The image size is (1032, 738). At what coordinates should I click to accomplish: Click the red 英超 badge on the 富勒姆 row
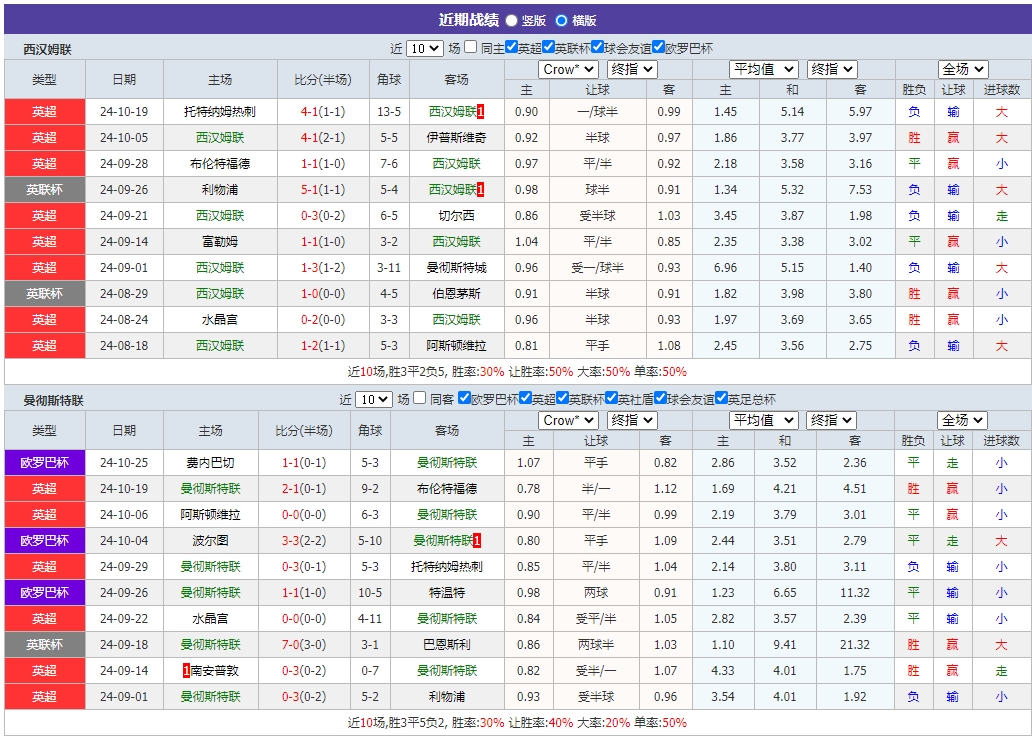pyautogui.click(x=44, y=241)
